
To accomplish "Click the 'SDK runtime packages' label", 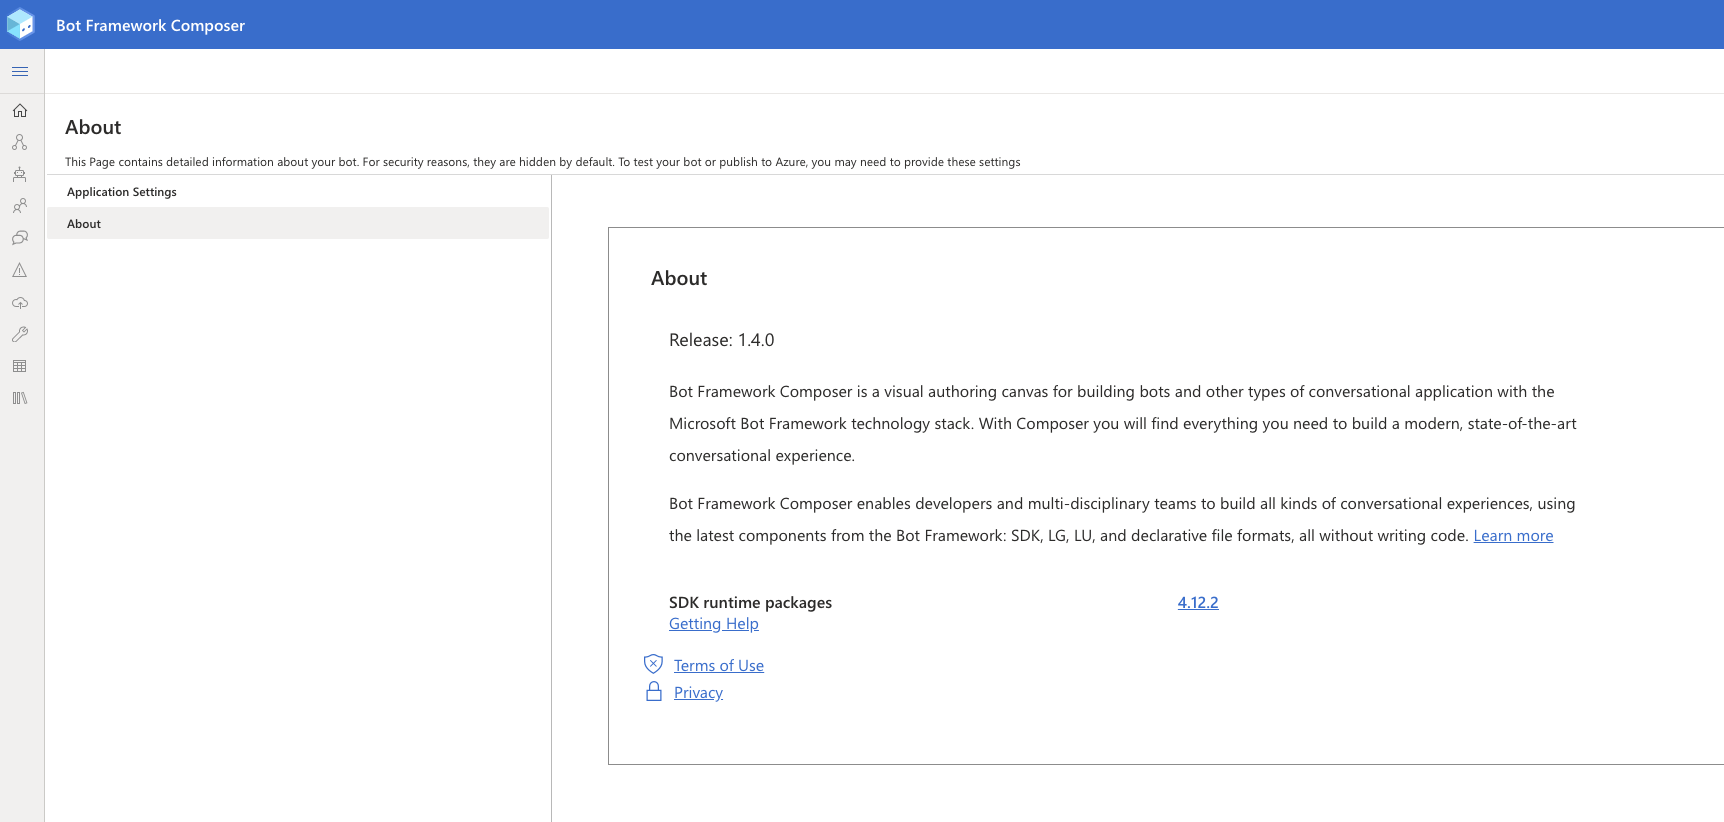I will pyautogui.click(x=750, y=602).
